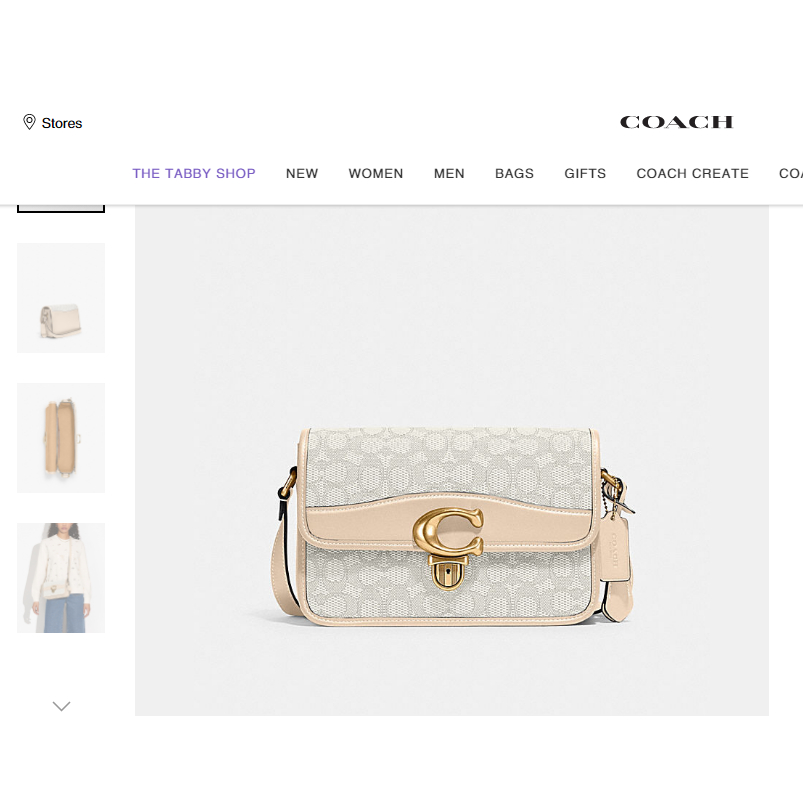Select the currently highlighted top thumbnail
The image size is (803, 803).
(x=61, y=208)
